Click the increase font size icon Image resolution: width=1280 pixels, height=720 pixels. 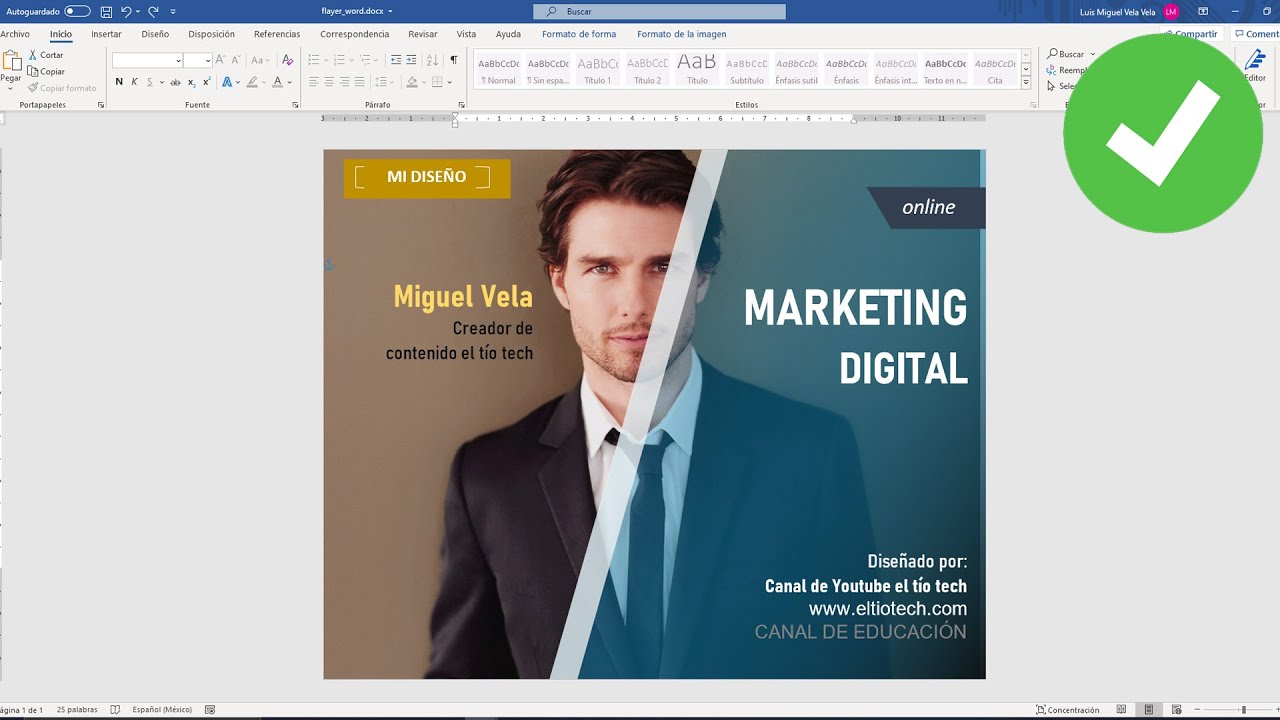click(x=220, y=60)
